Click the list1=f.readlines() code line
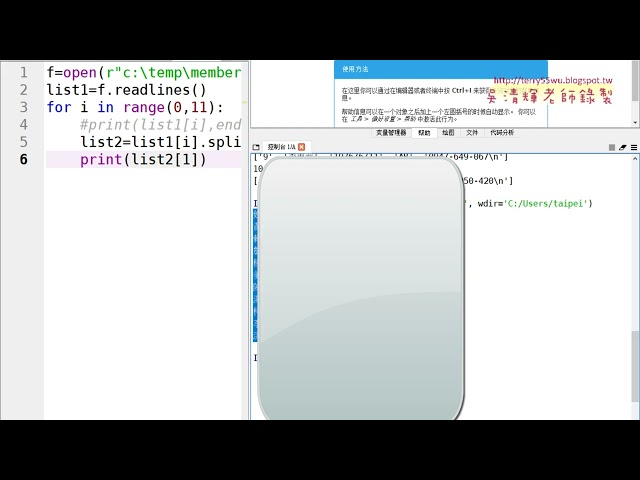The image size is (640, 480). 127,90
